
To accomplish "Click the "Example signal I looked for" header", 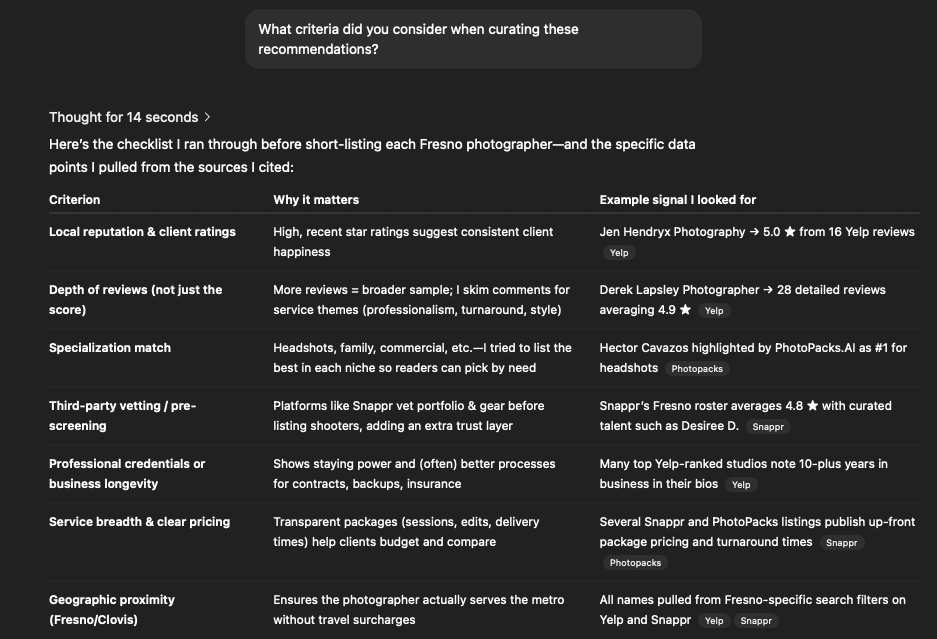I will coord(678,200).
